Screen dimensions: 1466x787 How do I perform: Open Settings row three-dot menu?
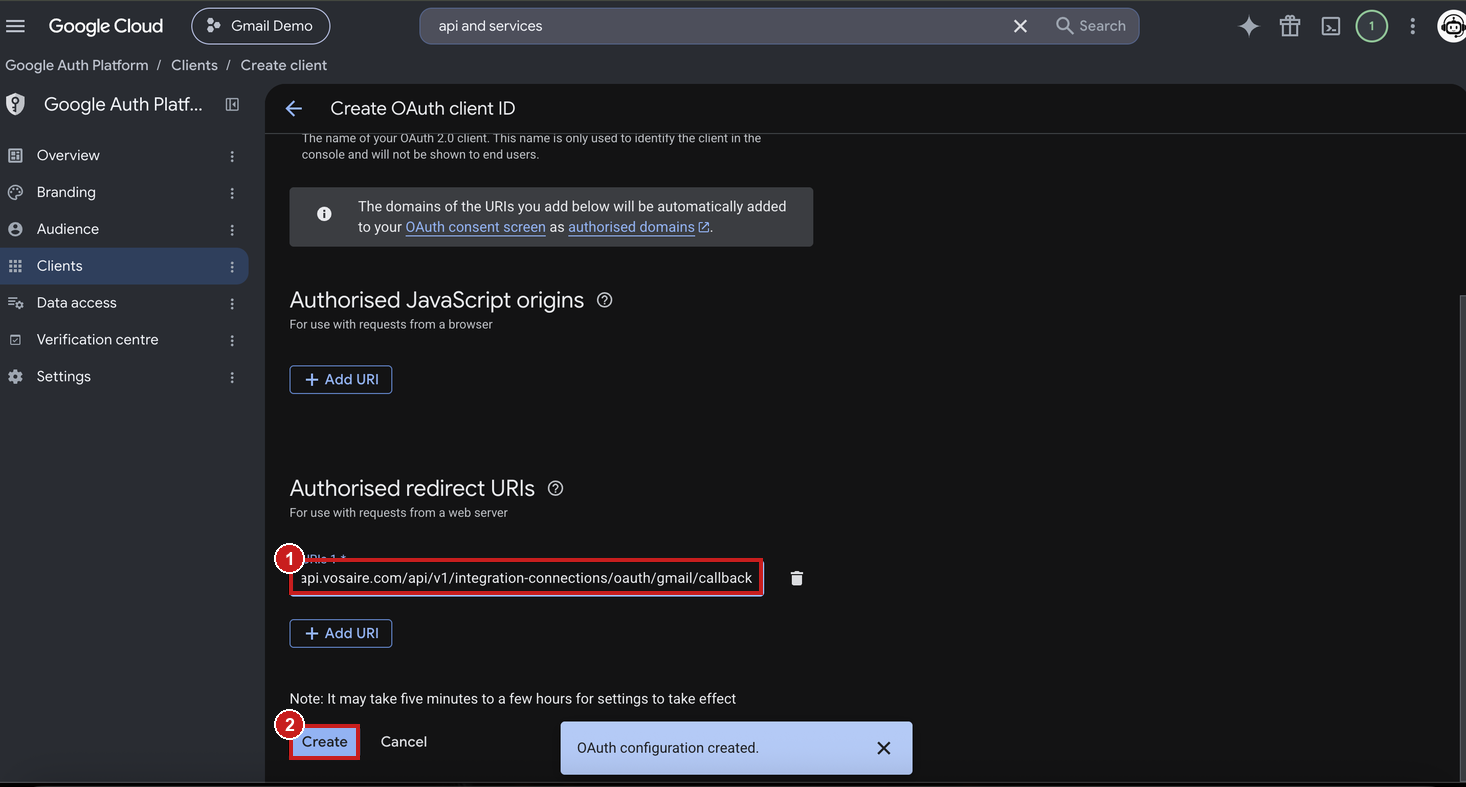click(x=232, y=378)
